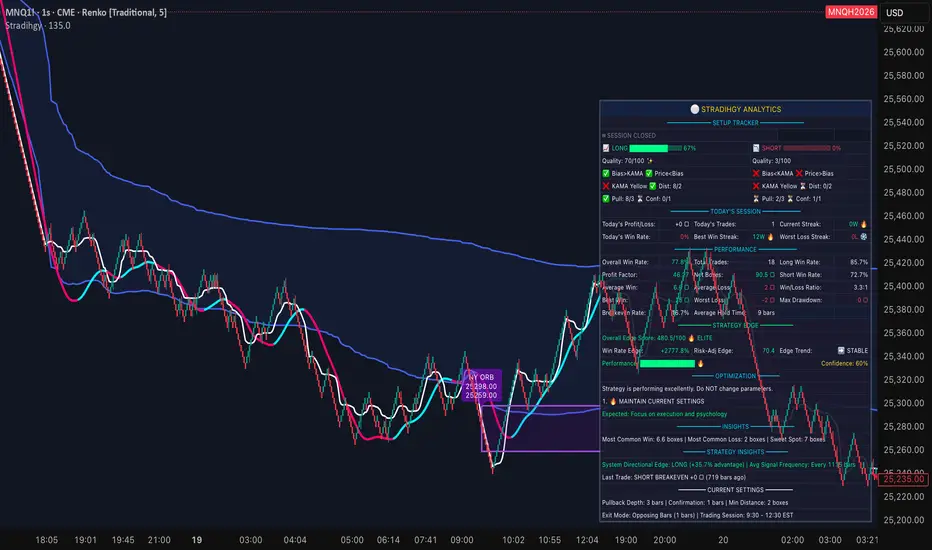Click the STRATEGY EDGE section header
The width and height of the screenshot is (932, 550).
point(735,325)
